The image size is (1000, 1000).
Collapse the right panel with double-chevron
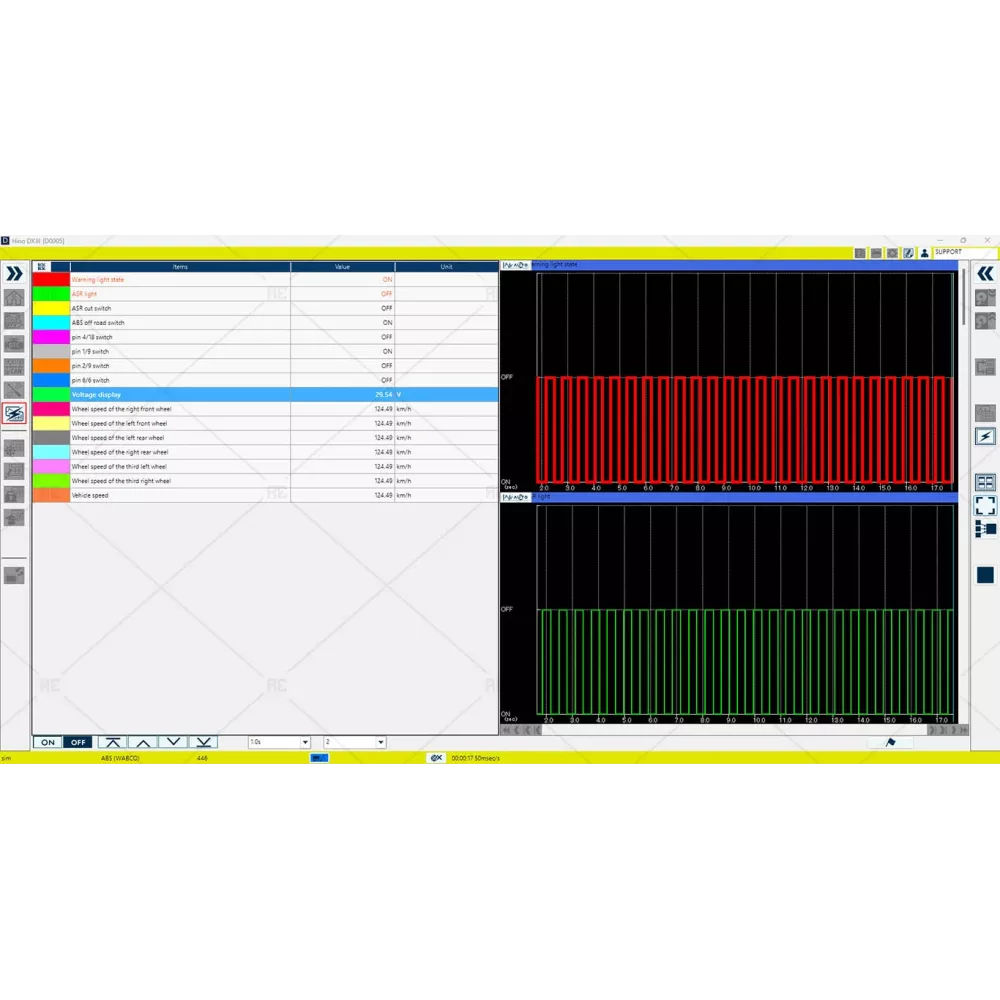click(985, 273)
